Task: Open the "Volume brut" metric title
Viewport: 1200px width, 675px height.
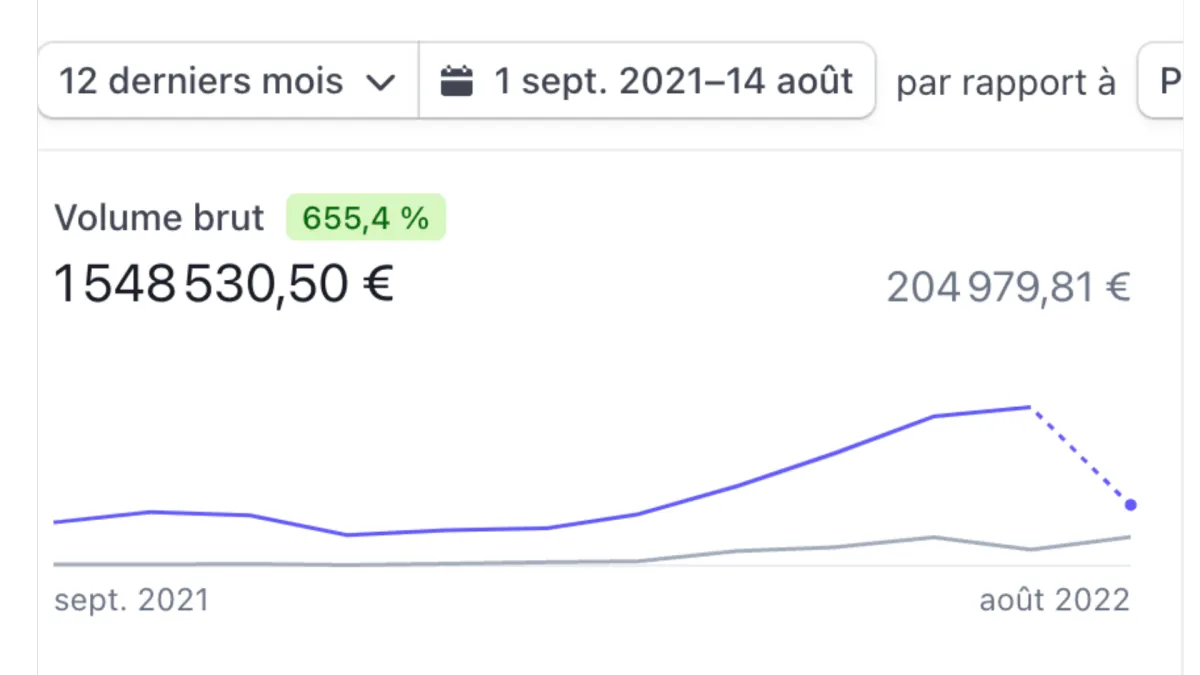Action: click(159, 218)
